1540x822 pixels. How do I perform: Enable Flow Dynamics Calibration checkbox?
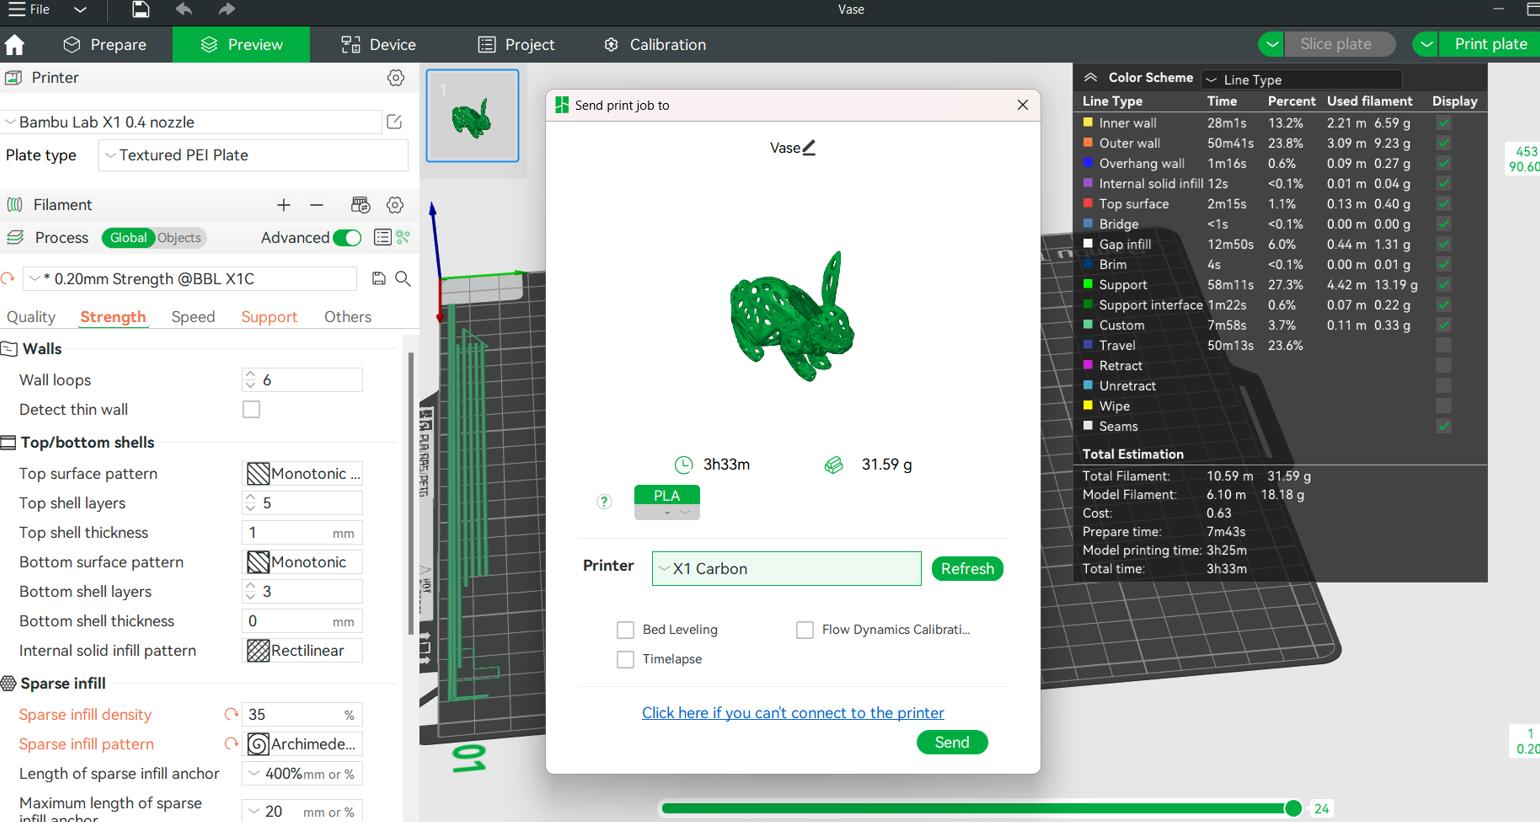(x=804, y=630)
